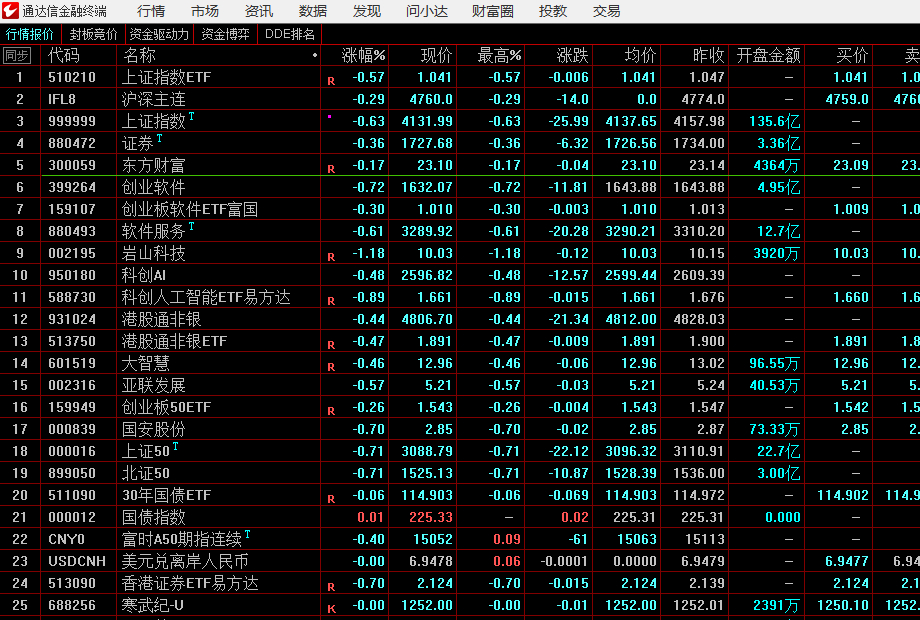920x620 pixels.
Task: Open the 行情 menu
Action: (x=151, y=11)
